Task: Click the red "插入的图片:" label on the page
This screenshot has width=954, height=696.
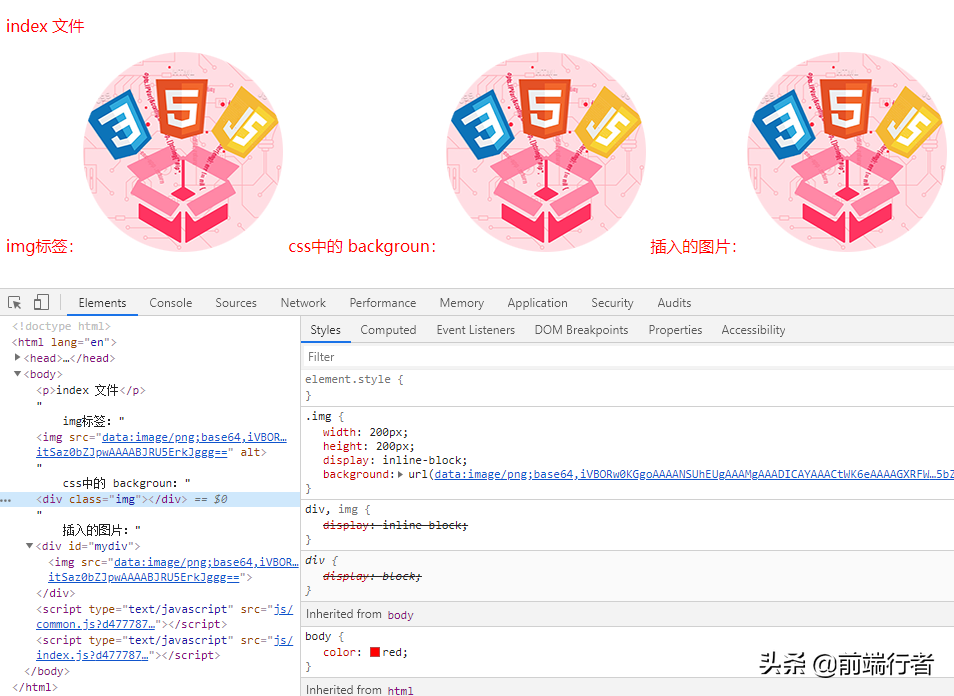Action: click(x=694, y=246)
